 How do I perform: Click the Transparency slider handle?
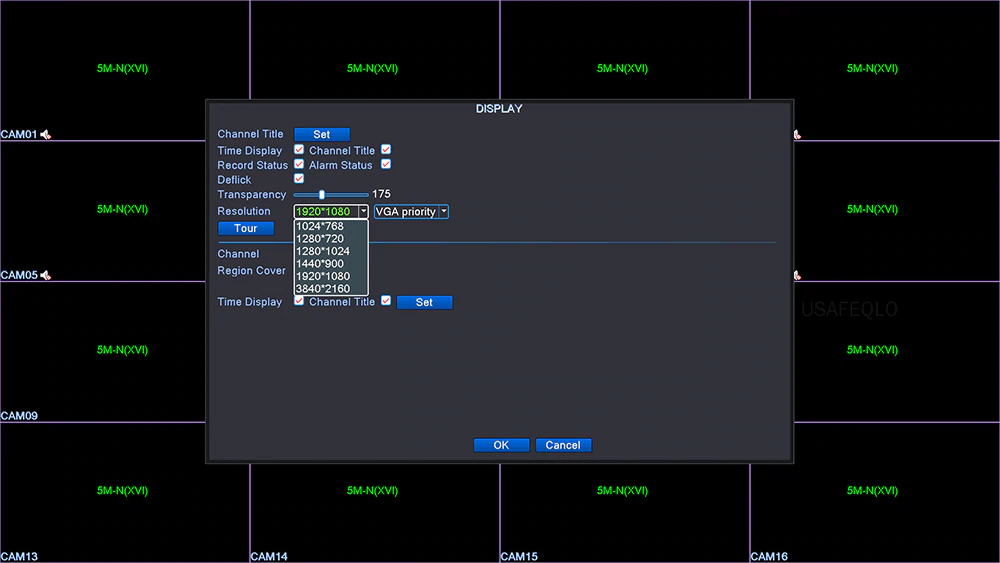click(x=321, y=194)
